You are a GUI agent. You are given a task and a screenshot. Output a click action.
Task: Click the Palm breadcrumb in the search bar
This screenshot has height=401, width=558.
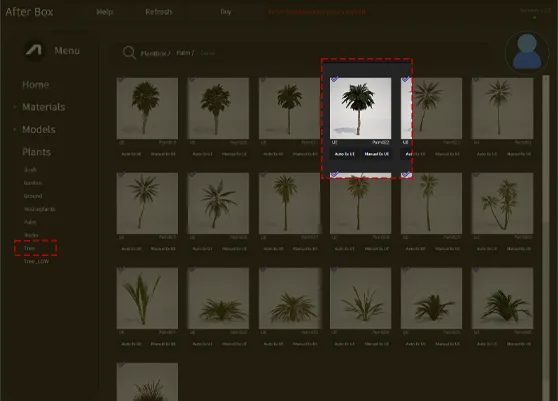(x=185, y=53)
